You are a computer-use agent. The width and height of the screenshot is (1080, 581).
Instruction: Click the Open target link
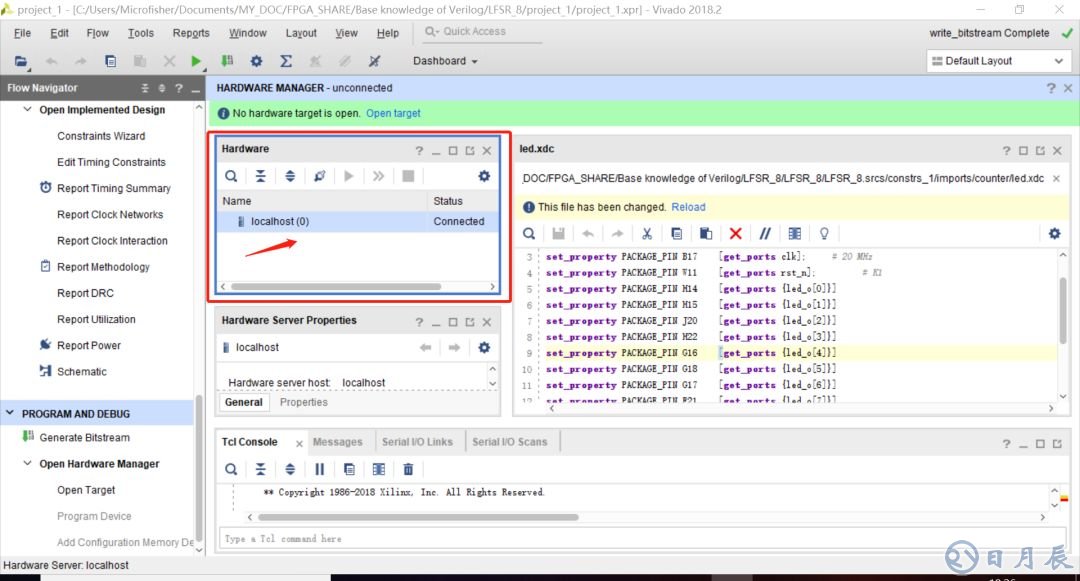click(x=393, y=113)
